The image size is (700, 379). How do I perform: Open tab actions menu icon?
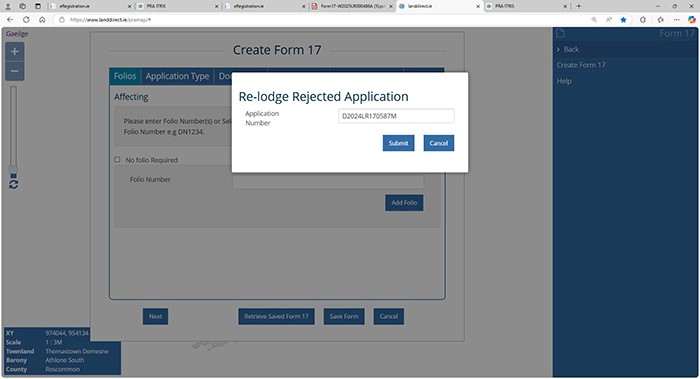(38, 6)
